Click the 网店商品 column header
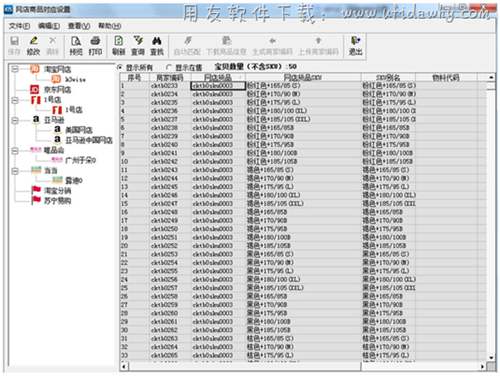The width and height of the screenshot is (500, 378). click(x=218, y=78)
